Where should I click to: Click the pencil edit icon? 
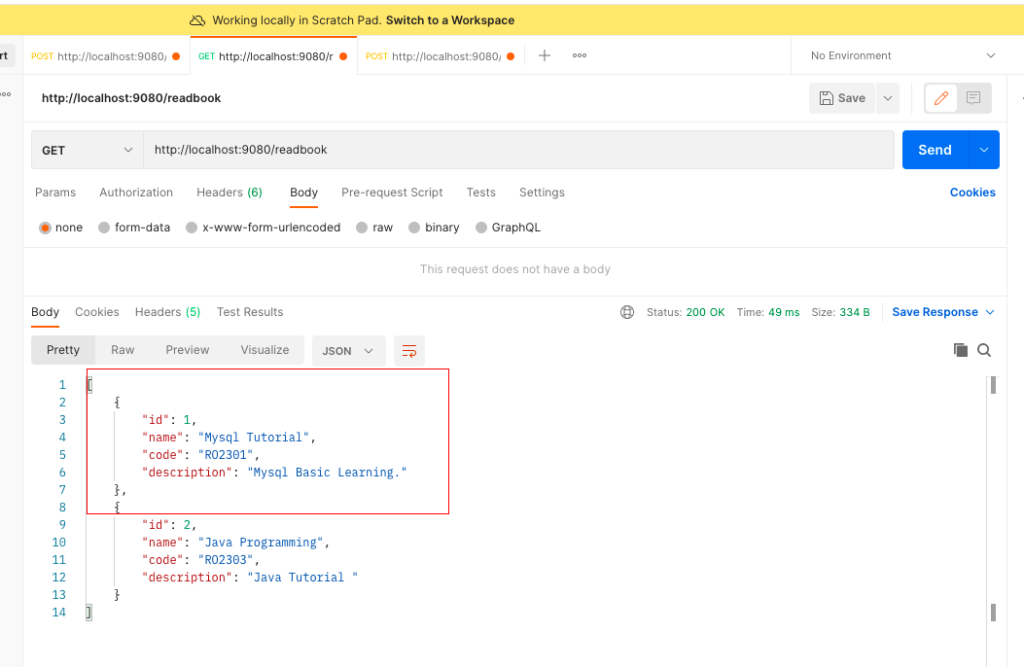941,98
